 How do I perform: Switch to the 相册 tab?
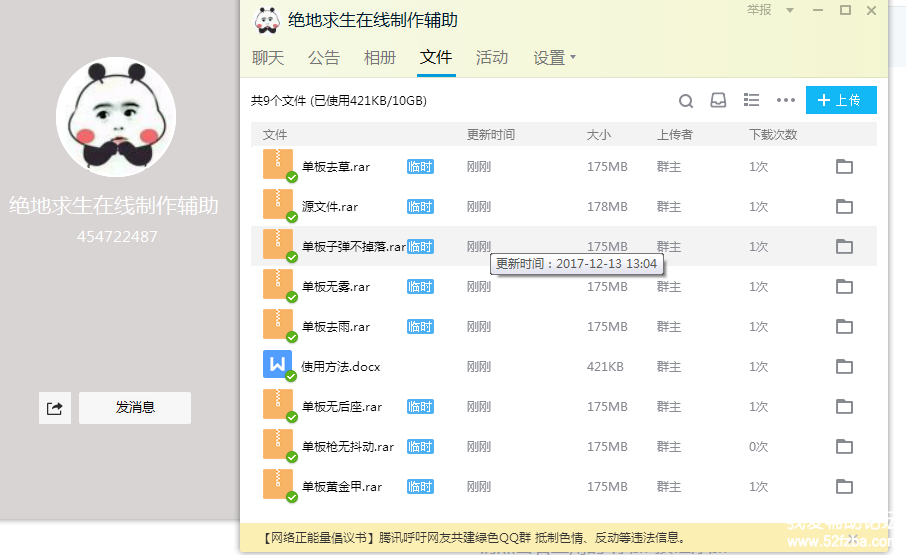[380, 58]
